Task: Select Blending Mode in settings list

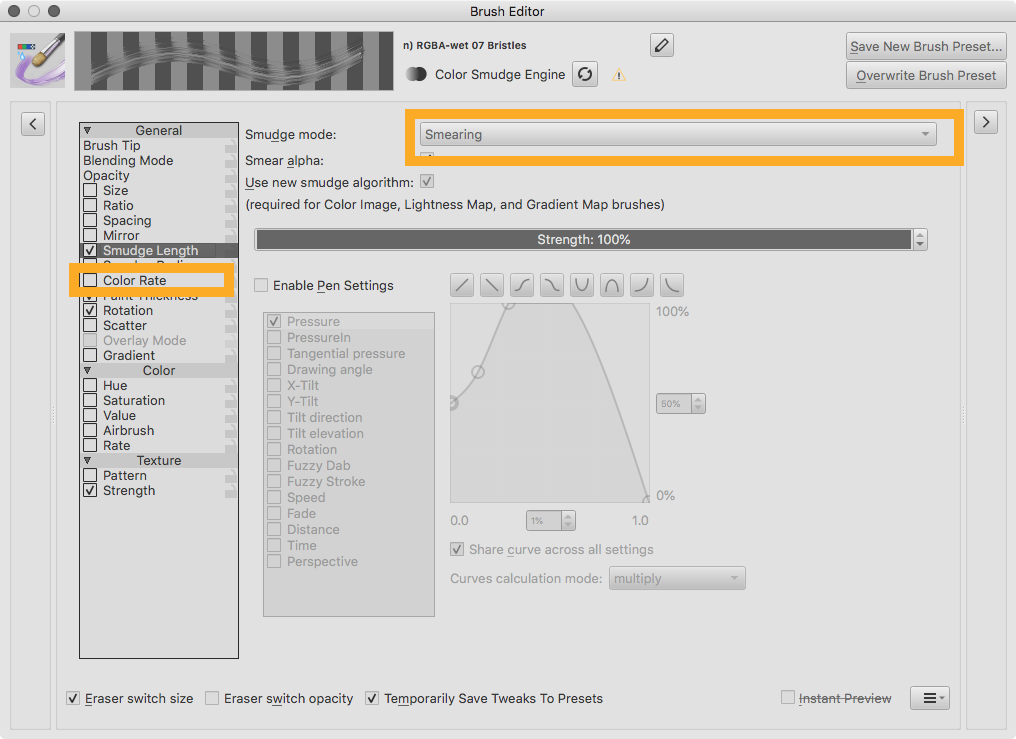Action: pos(128,160)
